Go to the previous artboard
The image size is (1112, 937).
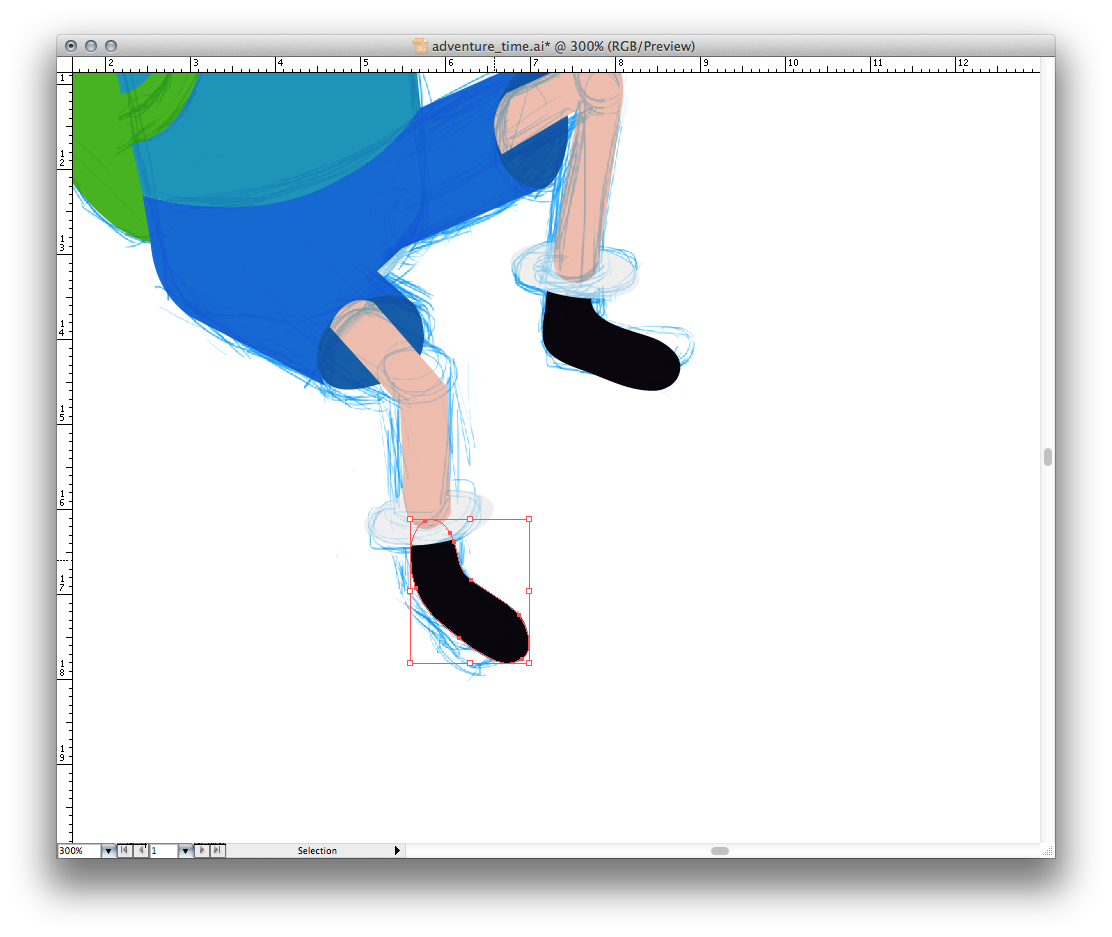click(x=140, y=851)
